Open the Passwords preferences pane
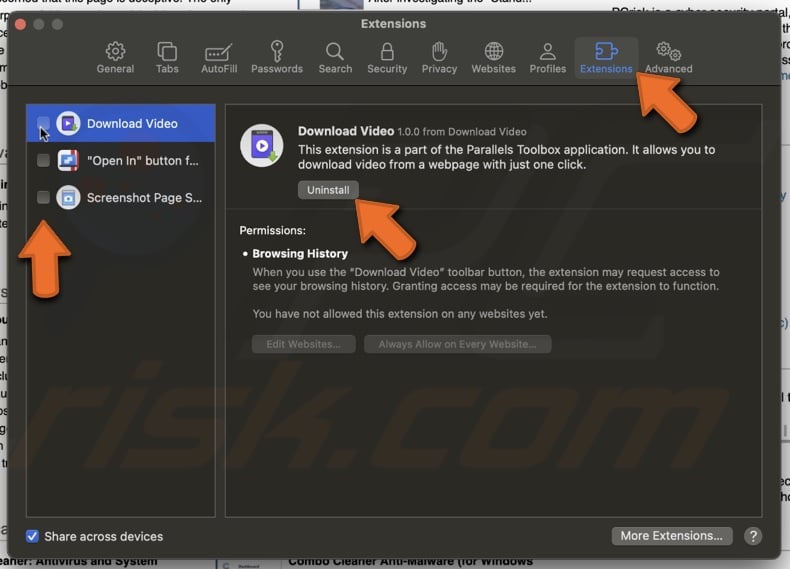 pyautogui.click(x=277, y=58)
